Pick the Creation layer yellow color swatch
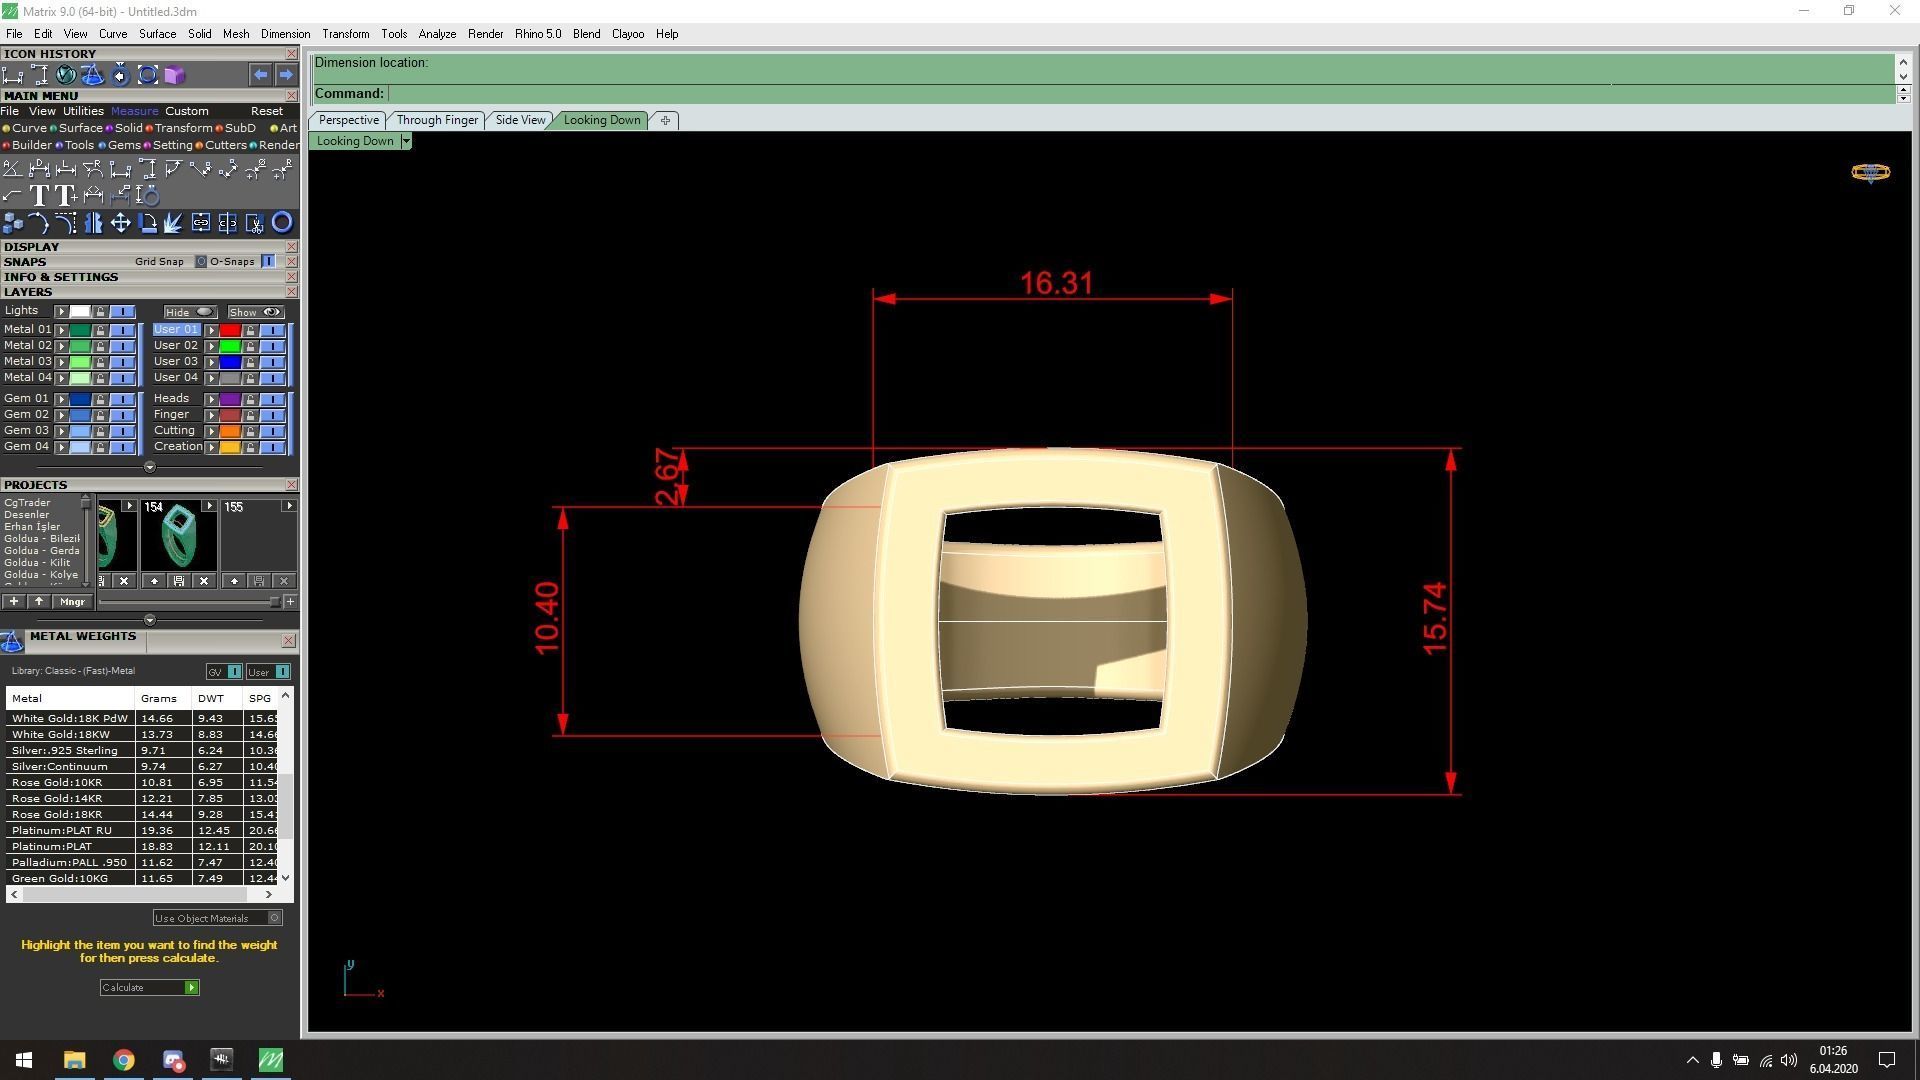The height and width of the screenshot is (1080, 1920). (230, 447)
